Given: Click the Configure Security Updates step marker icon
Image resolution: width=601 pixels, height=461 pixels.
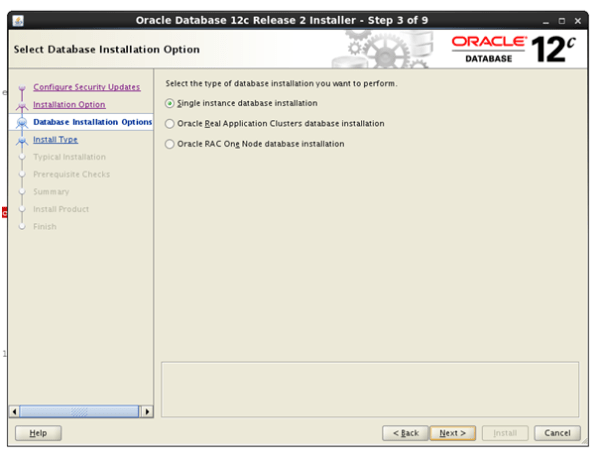Looking at the screenshot, I should pos(21,88).
